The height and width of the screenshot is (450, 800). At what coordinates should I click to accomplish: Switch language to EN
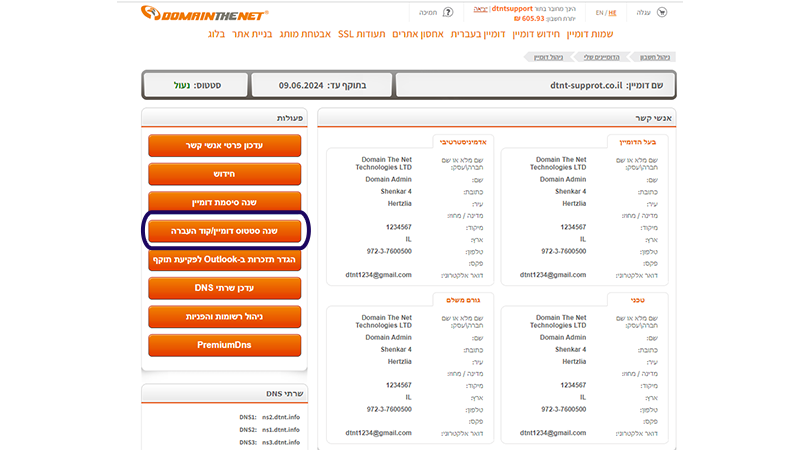(599, 13)
